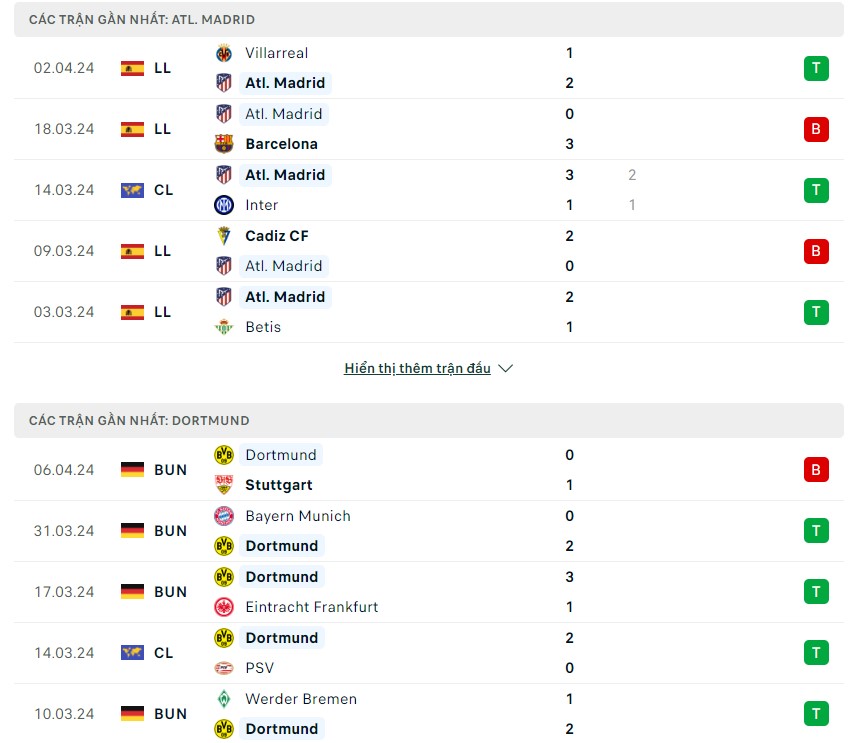Click the Stuttgart club crest
This screenshot has width=857, height=743.
coord(225,485)
